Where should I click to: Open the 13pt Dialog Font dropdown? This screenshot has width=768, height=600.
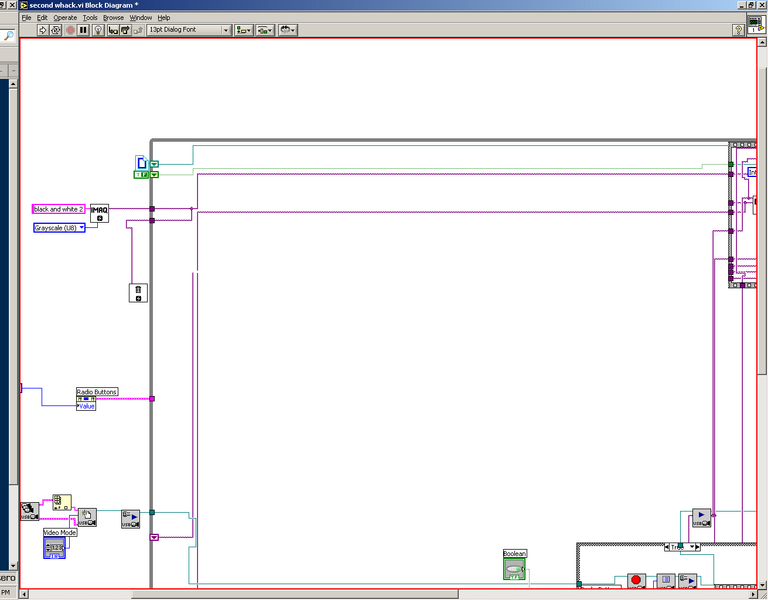point(189,30)
